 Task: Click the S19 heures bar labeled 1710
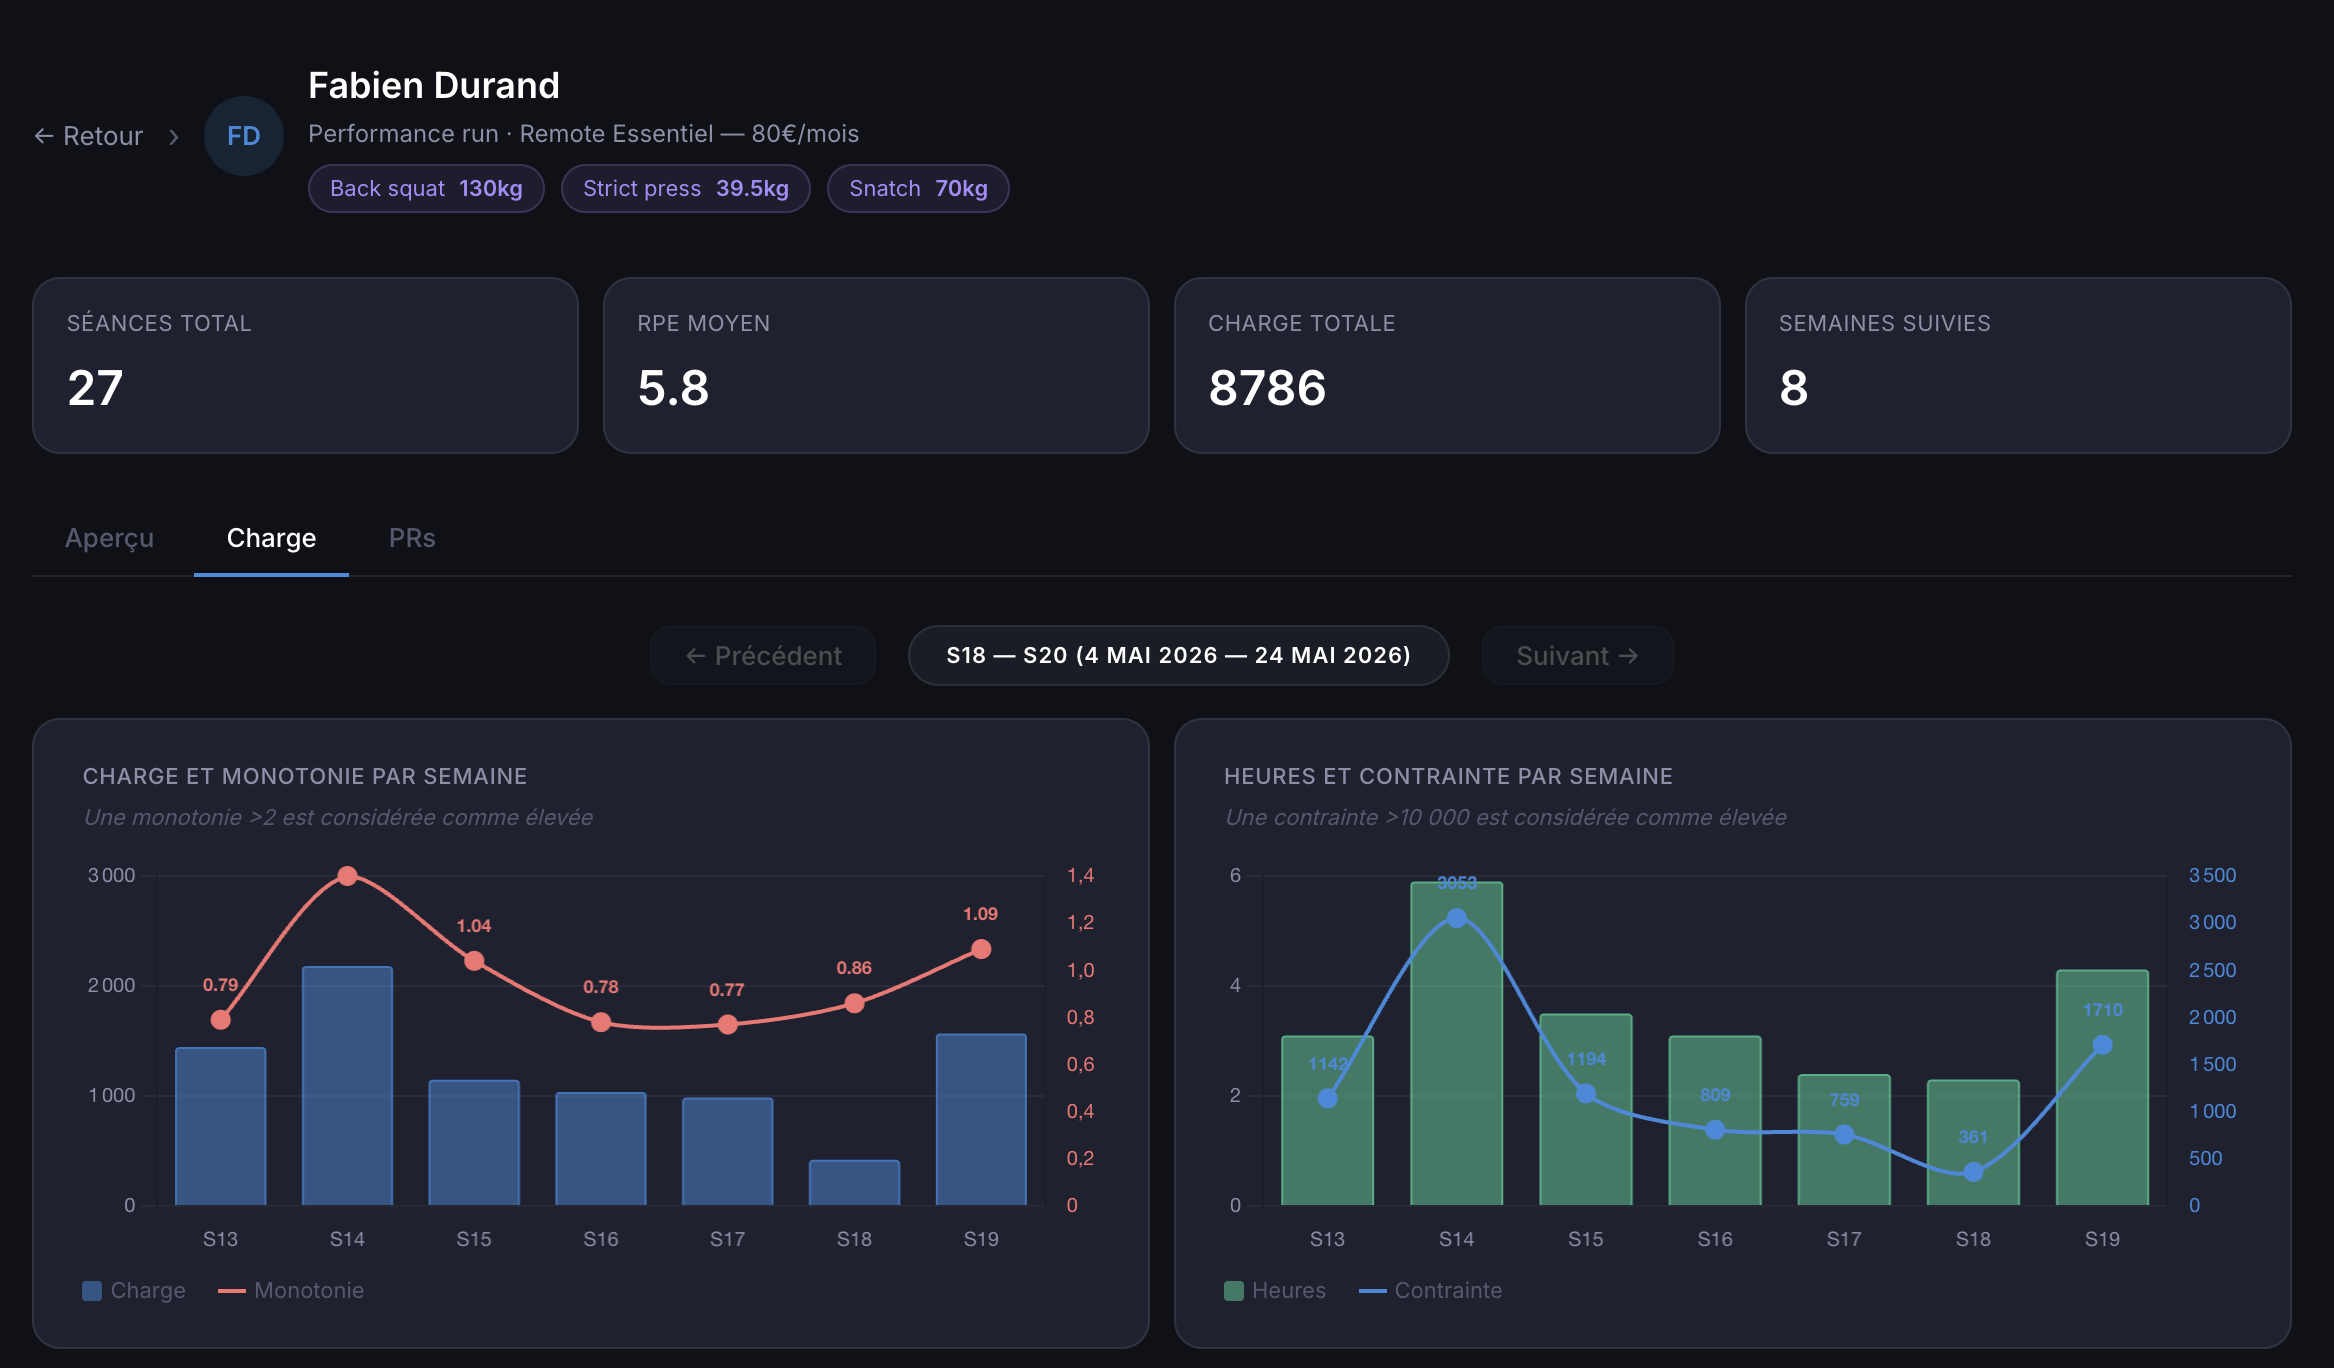coord(2102,1088)
